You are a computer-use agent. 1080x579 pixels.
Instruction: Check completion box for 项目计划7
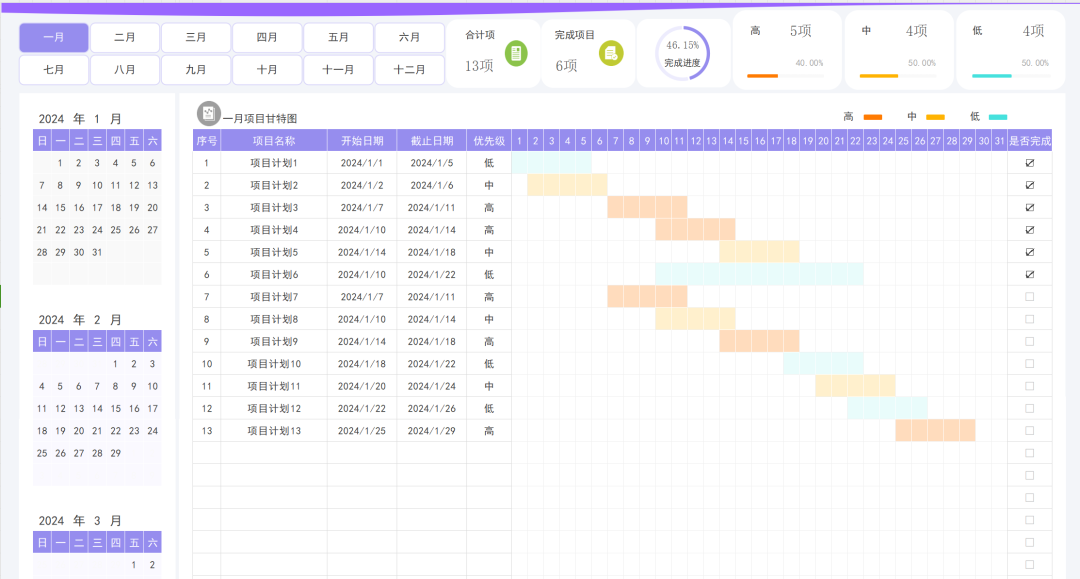tap(1030, 297)
